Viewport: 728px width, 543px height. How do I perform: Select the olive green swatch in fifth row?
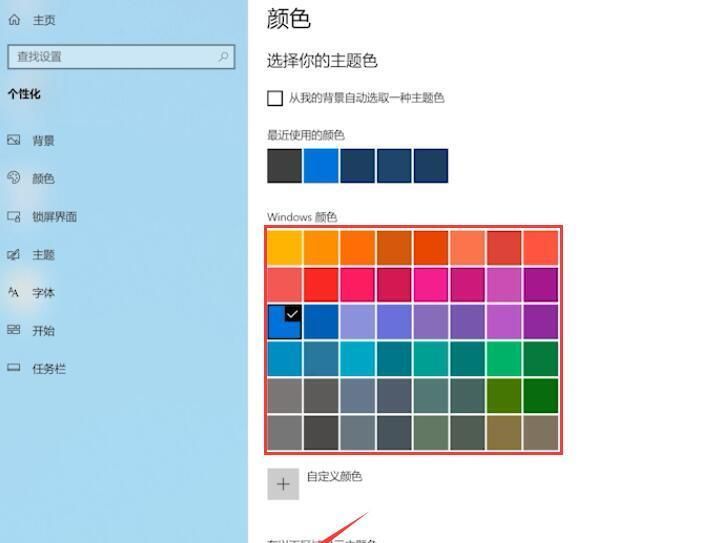coord(504,395)
